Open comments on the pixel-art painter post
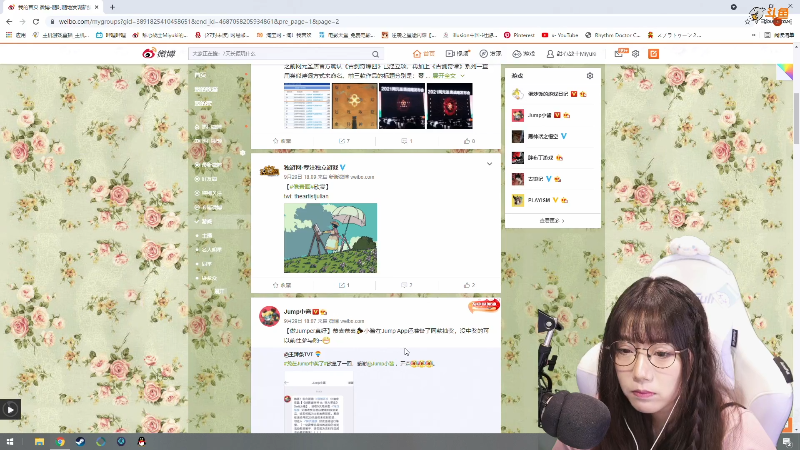The width and height of the screenshot is (800, 450). 407,285
